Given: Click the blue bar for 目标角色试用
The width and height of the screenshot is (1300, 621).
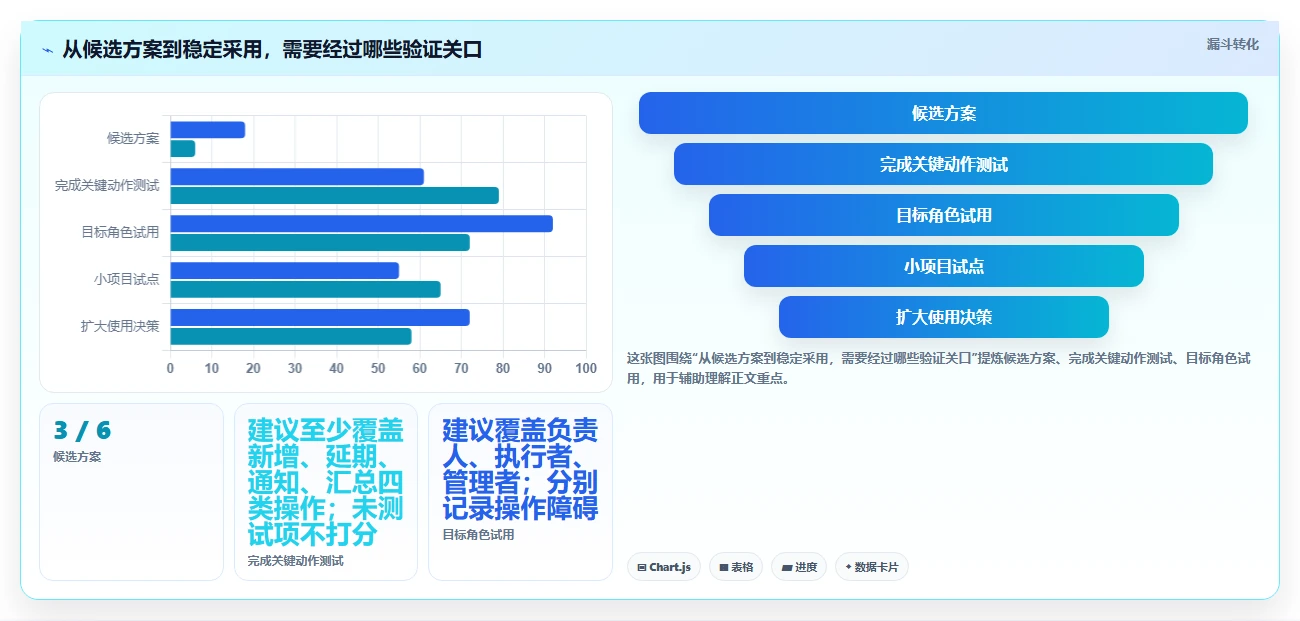Looking at the screenshot, I should coord(361,224).
